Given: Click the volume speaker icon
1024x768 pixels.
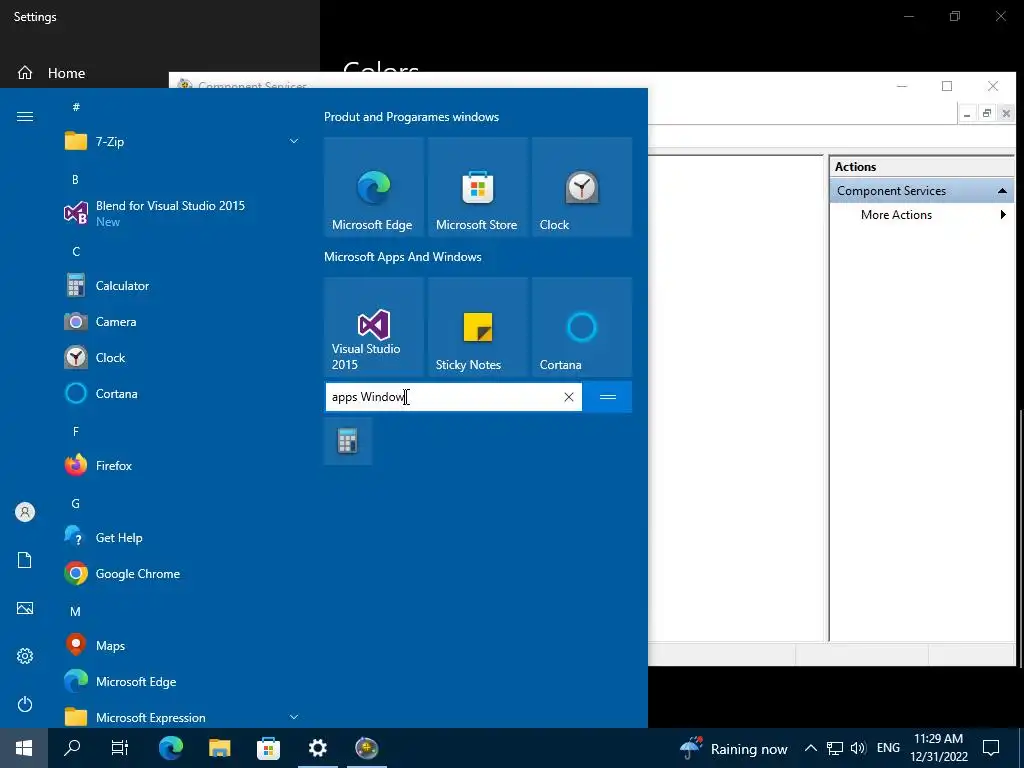Looking at the screenshot, I should tap(858, 748).
